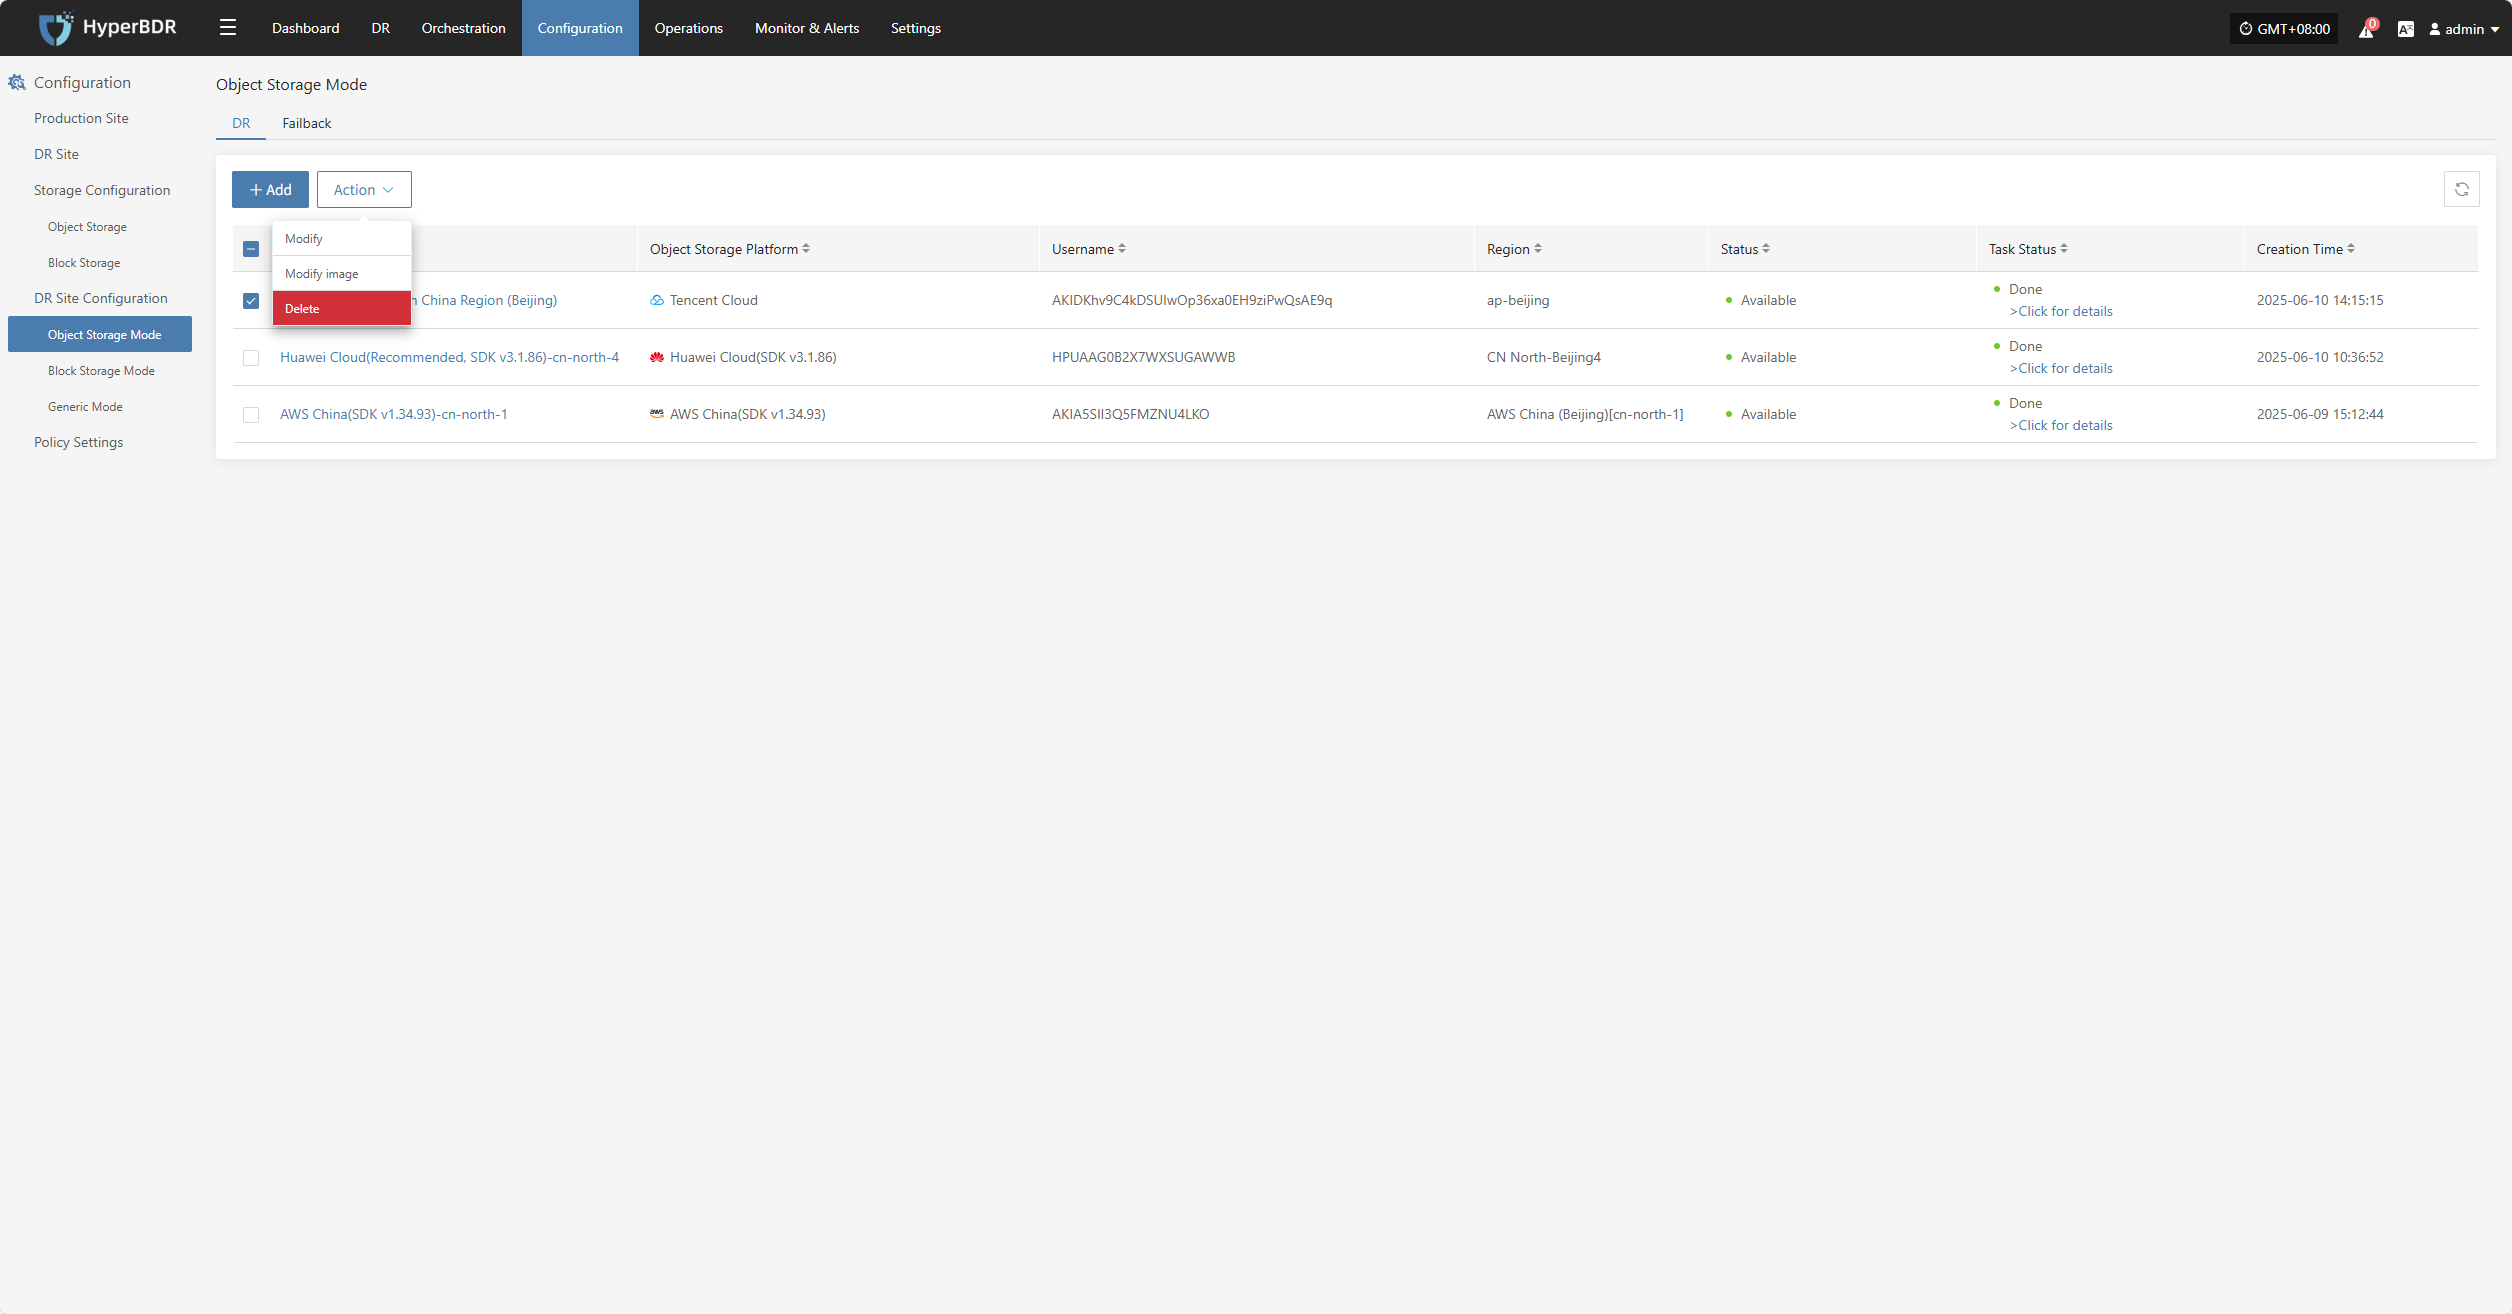Click the AWS China platform icon
Screen dimensions: 2512x1314
[x=657, y=414]
